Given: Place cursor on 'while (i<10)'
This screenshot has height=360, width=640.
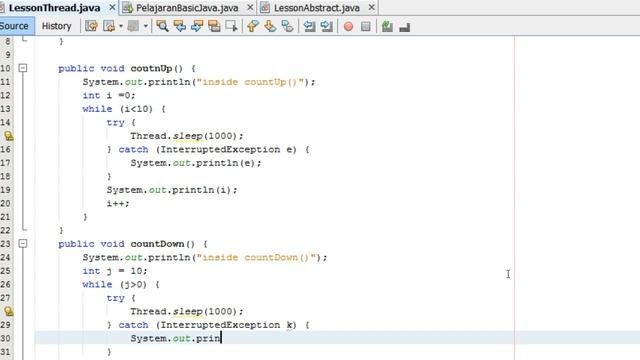Looking at the screenshot, I should pos(118,109).
